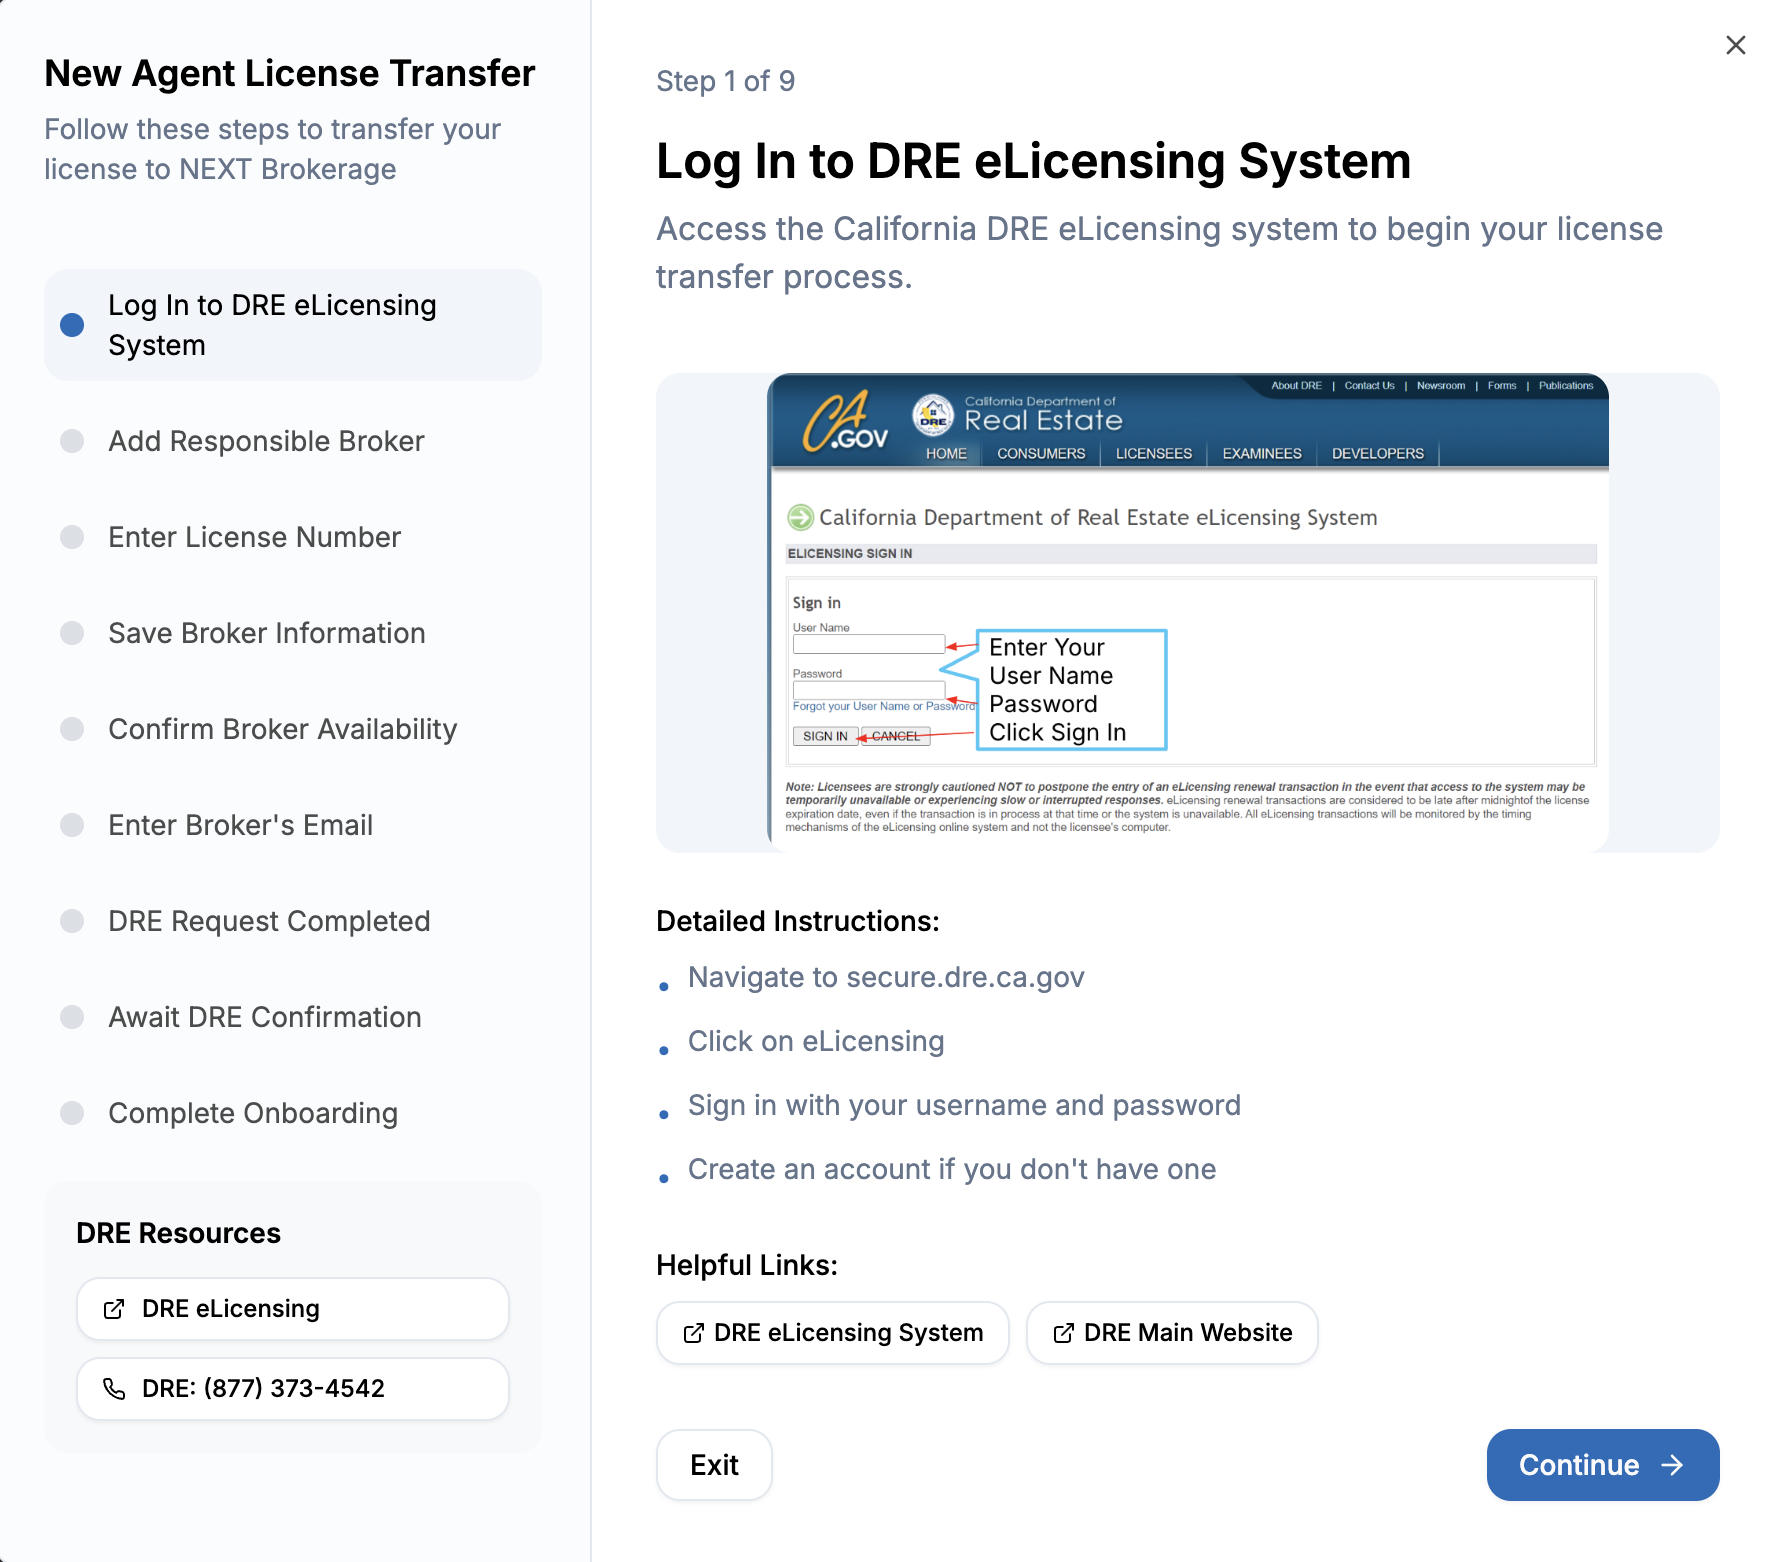Click external link icon in DRE Resources
Viewport: 1770px width, 1562px height.
(x=114, y=1309)
